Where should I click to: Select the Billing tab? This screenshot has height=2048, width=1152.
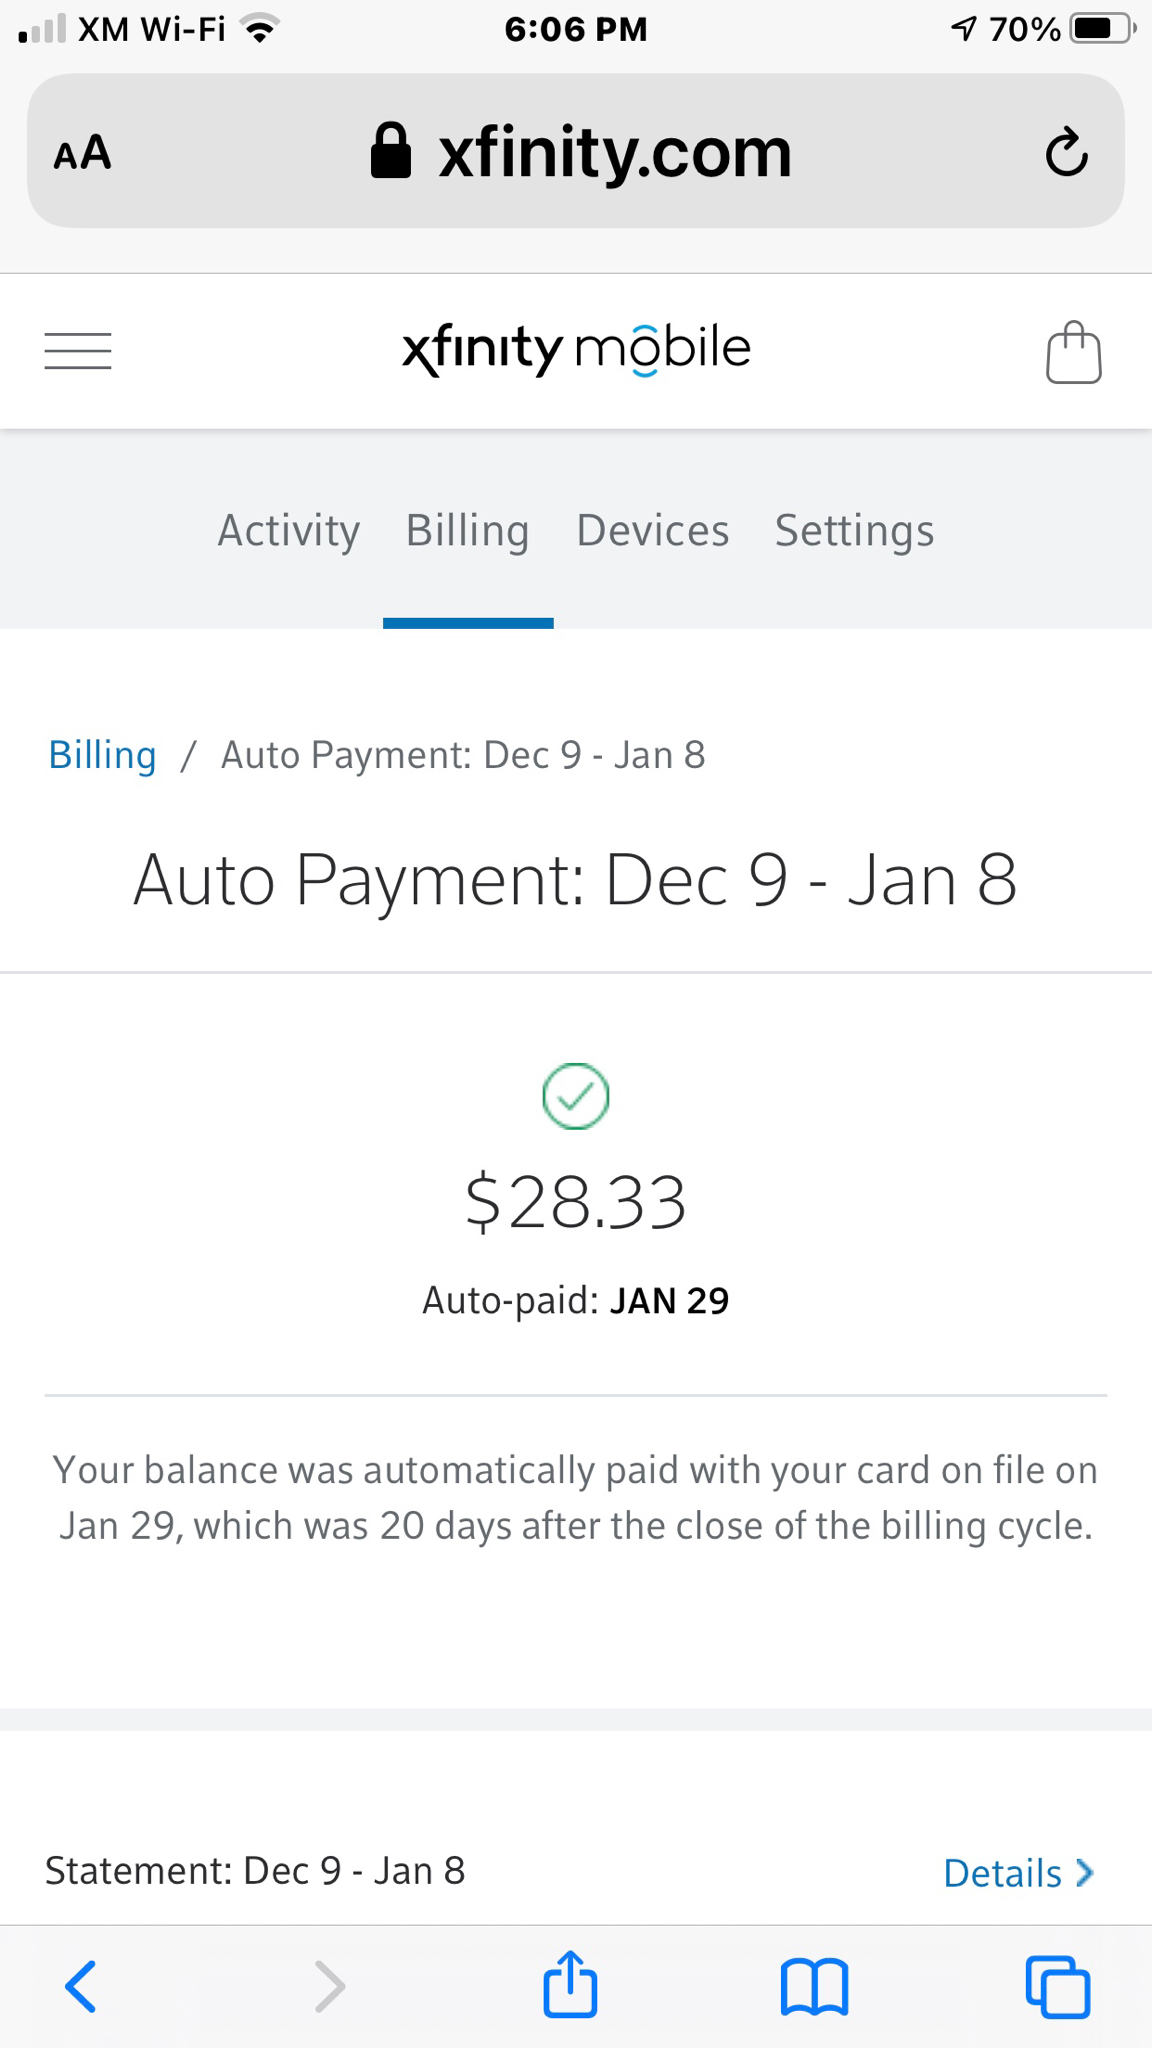point(467,531)
